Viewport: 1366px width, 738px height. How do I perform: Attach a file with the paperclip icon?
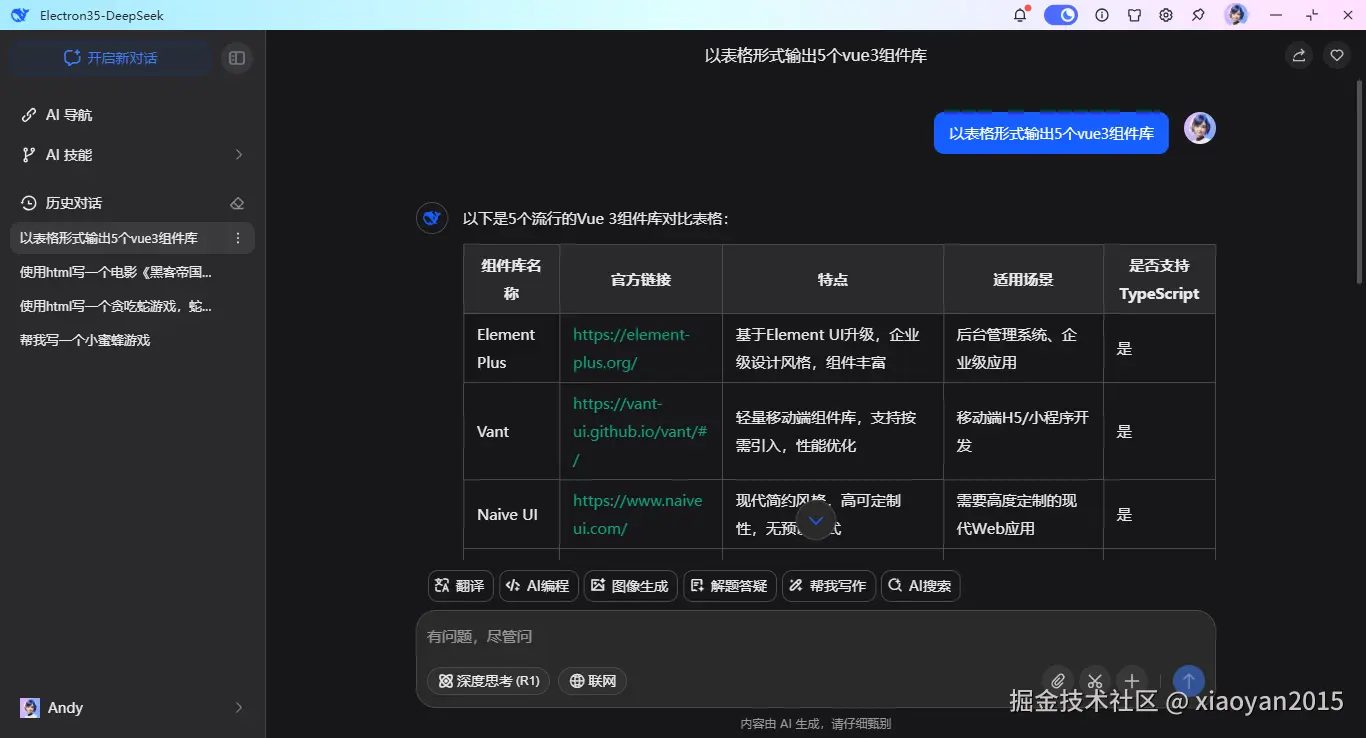(x=1058, y=681)
